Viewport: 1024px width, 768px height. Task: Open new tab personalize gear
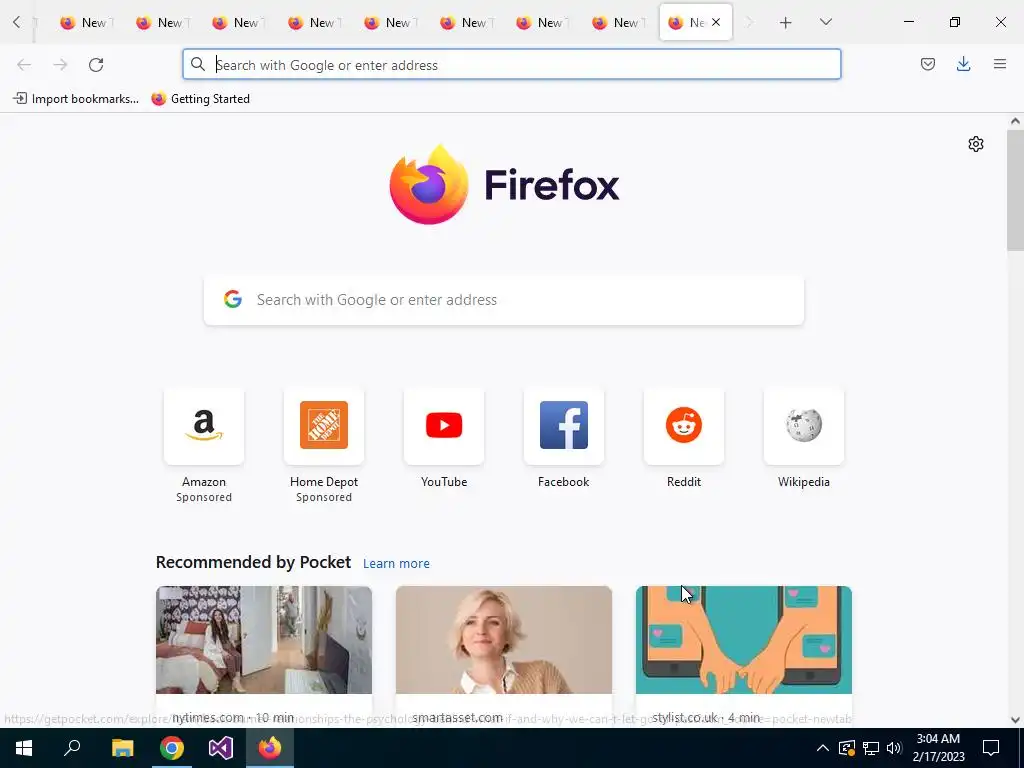976,144
